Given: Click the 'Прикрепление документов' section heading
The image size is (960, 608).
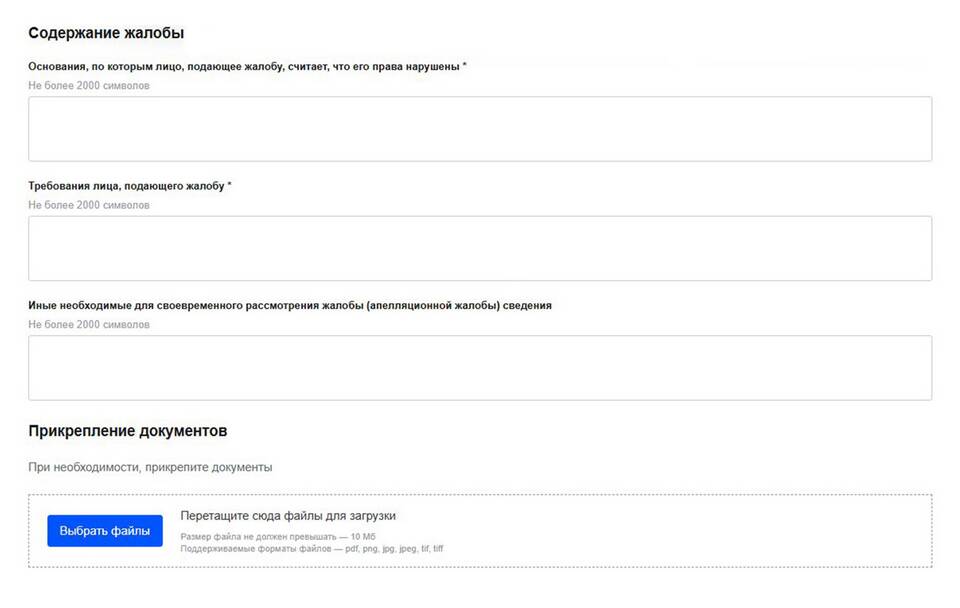Looking at the screenshot, I should 128,431.
